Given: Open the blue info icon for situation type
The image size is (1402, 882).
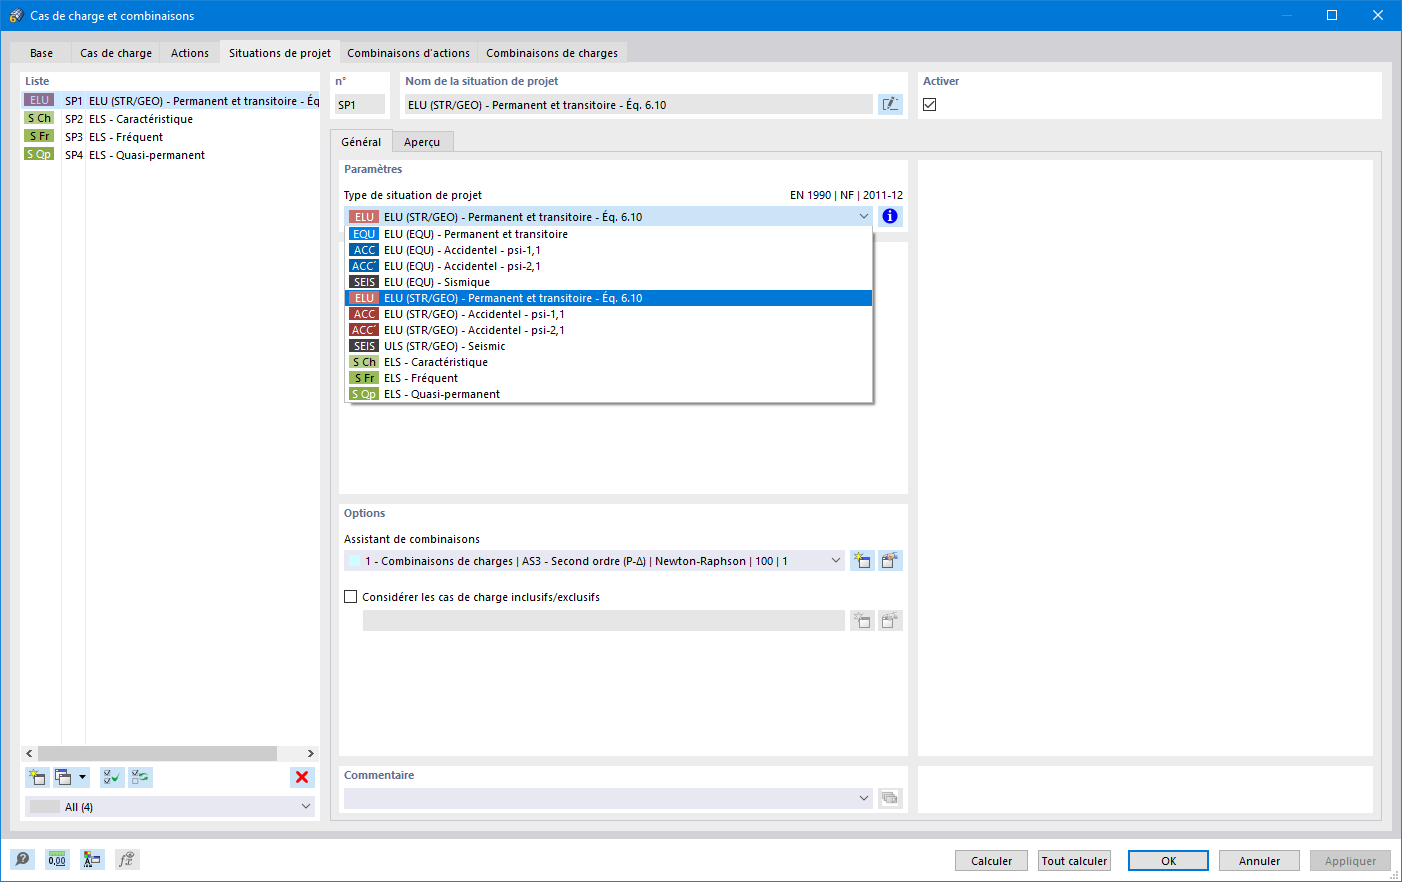Looking at the screenshot, I should coord(890,216).
